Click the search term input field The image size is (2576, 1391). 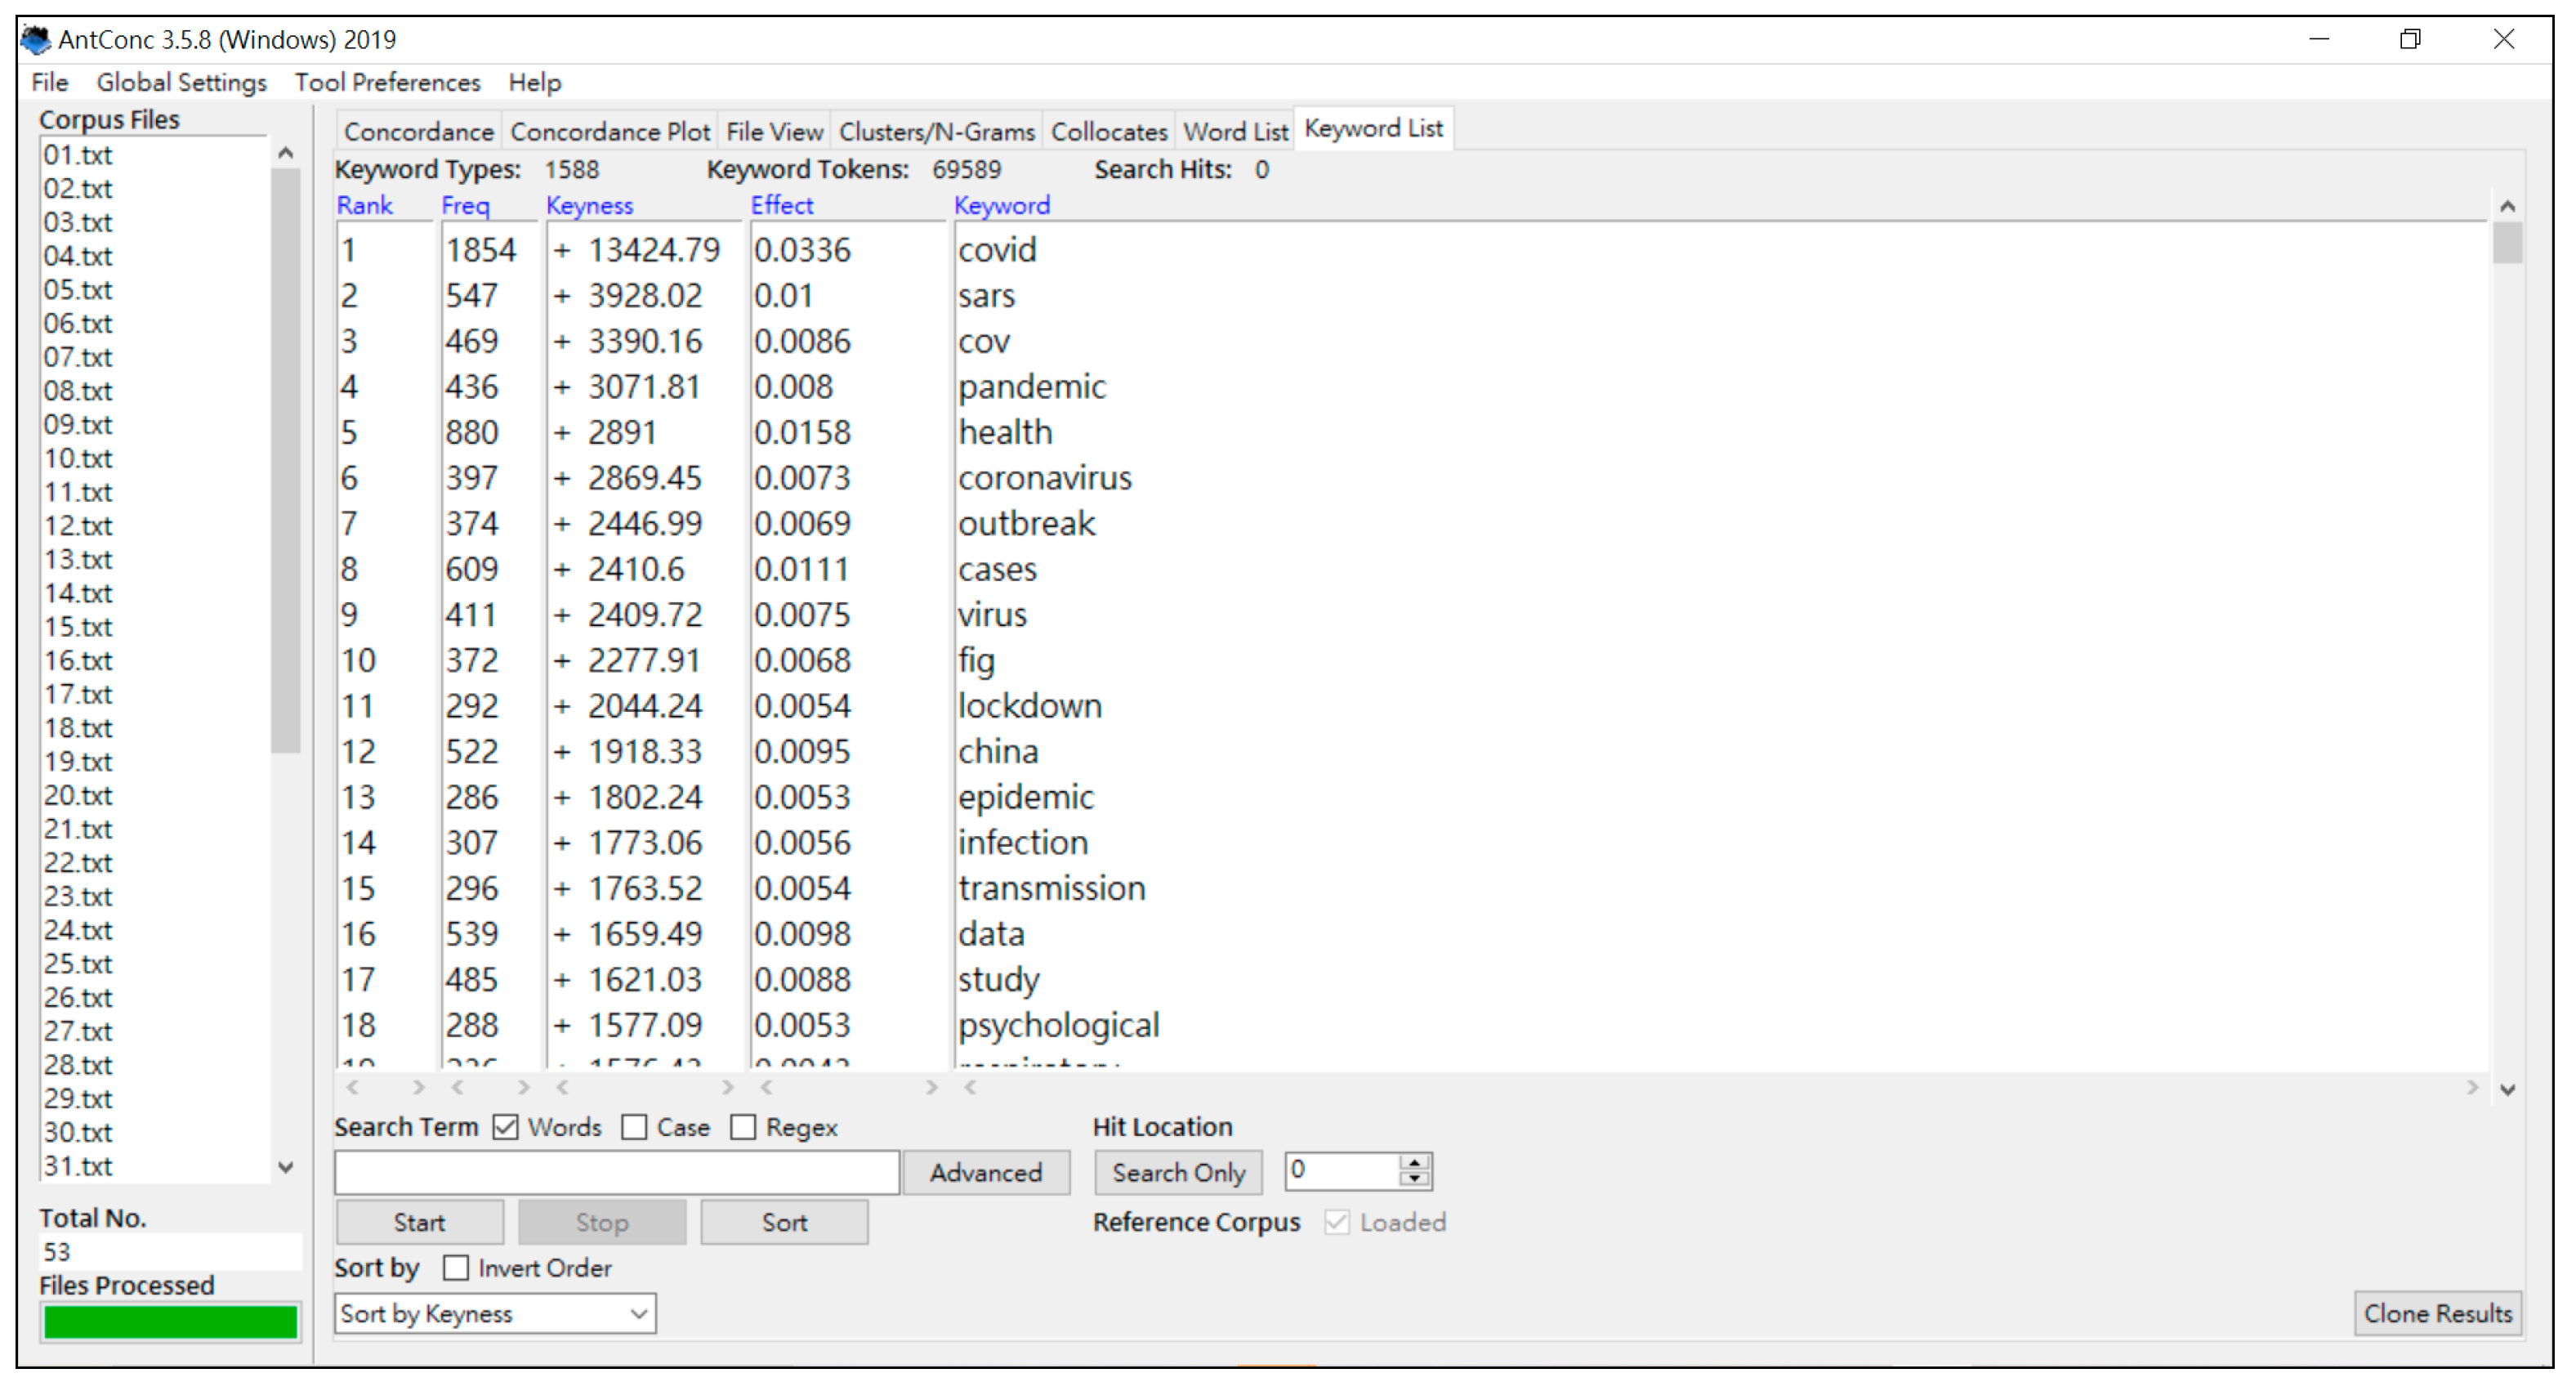tap(617, 1173)
